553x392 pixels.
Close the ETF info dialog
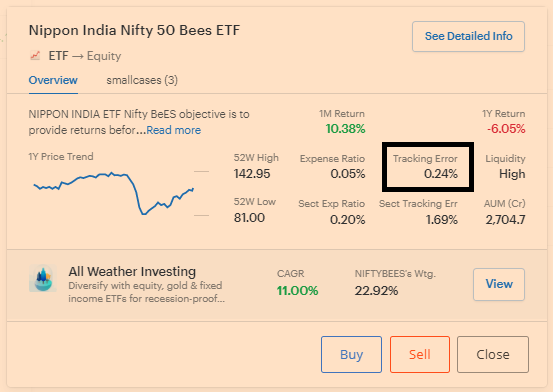pyautogui.click(x=493, y=354)
